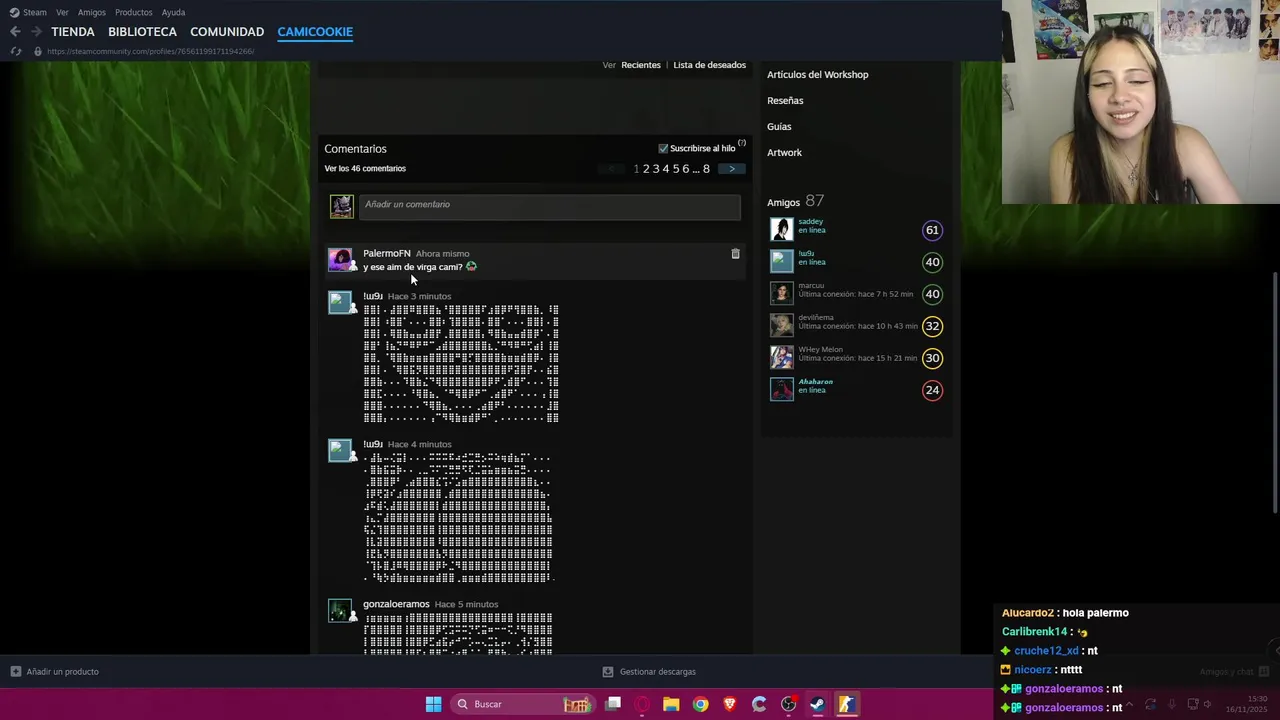This screenshot has width=1280, height=720.
Task: Click your own avatar beside the comment box
Action: (x=342, y=206)
